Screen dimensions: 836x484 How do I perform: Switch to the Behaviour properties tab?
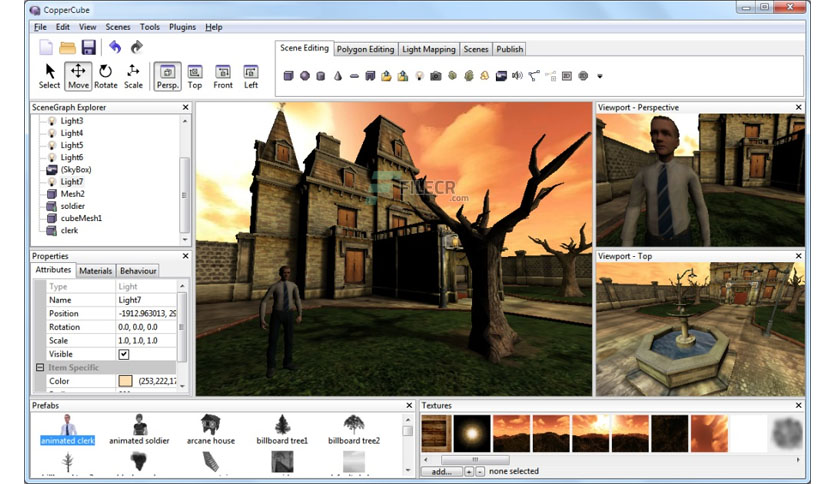coord(138,271)
